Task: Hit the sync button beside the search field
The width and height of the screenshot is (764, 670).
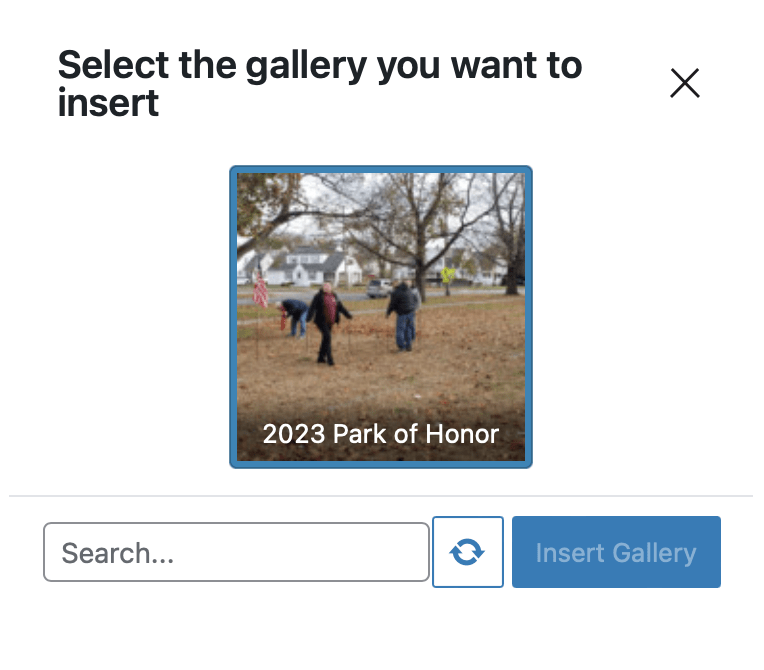Action: pyautogui.click(x=467, y=552)
